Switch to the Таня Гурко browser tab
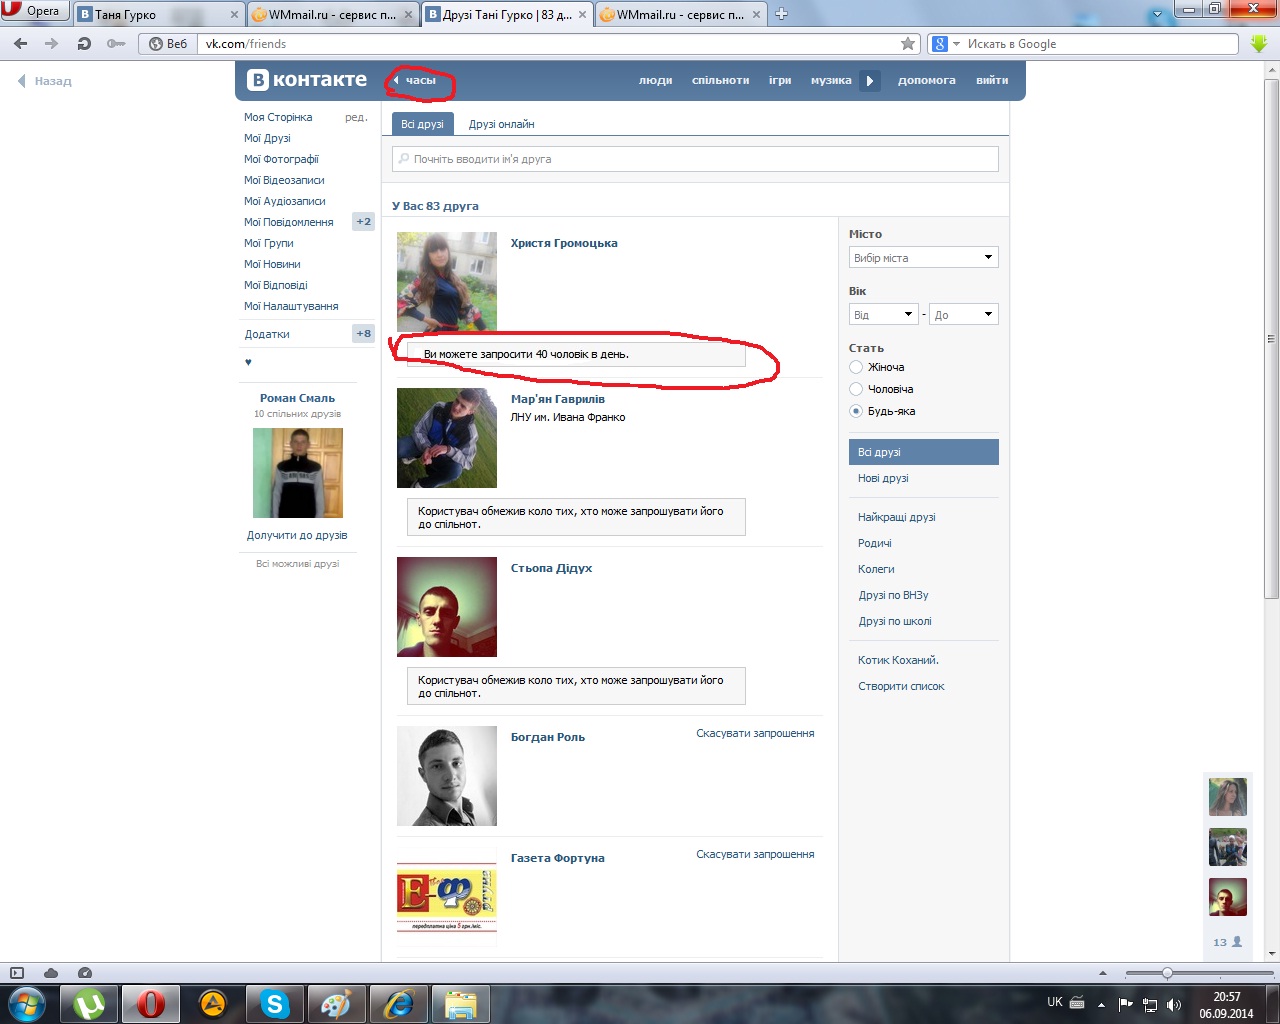The width and height of the screenshot is (1280, 1024). [x=159, y=14]
